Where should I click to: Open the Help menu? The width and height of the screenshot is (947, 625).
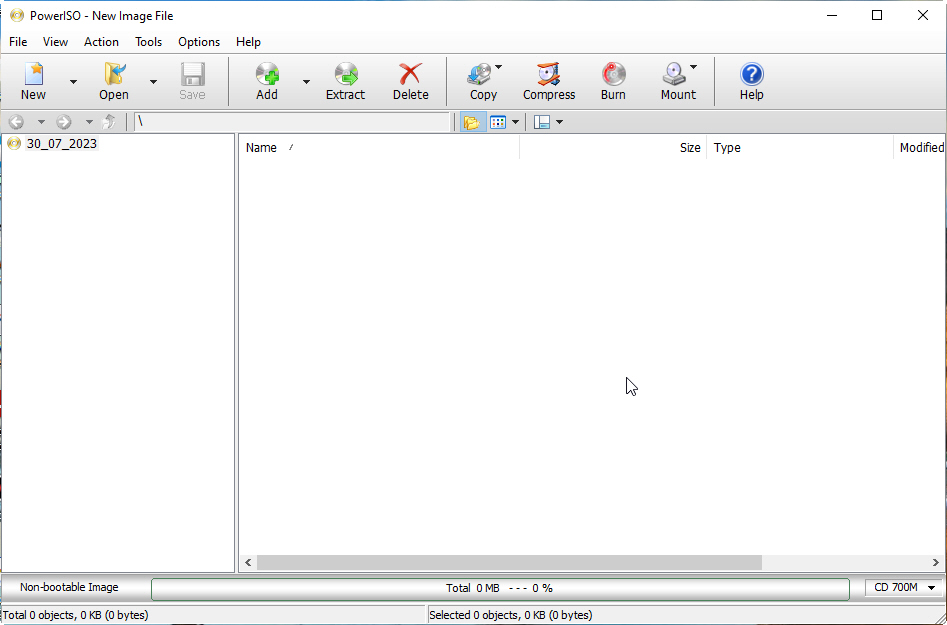pyautogui.click(x=248, y=42)
